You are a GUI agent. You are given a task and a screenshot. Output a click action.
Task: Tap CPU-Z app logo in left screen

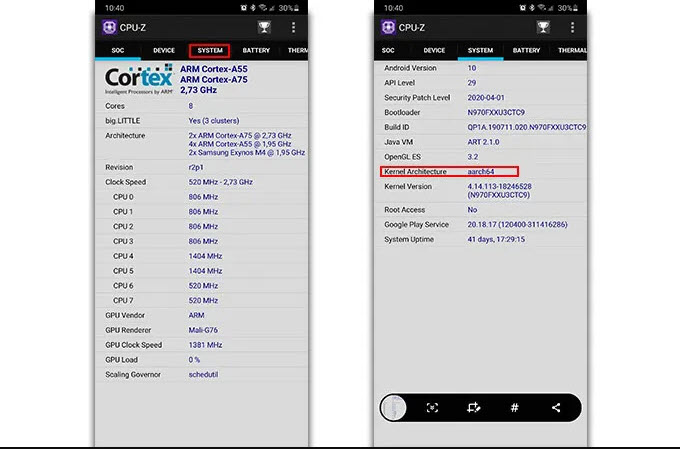click(109, 27)
